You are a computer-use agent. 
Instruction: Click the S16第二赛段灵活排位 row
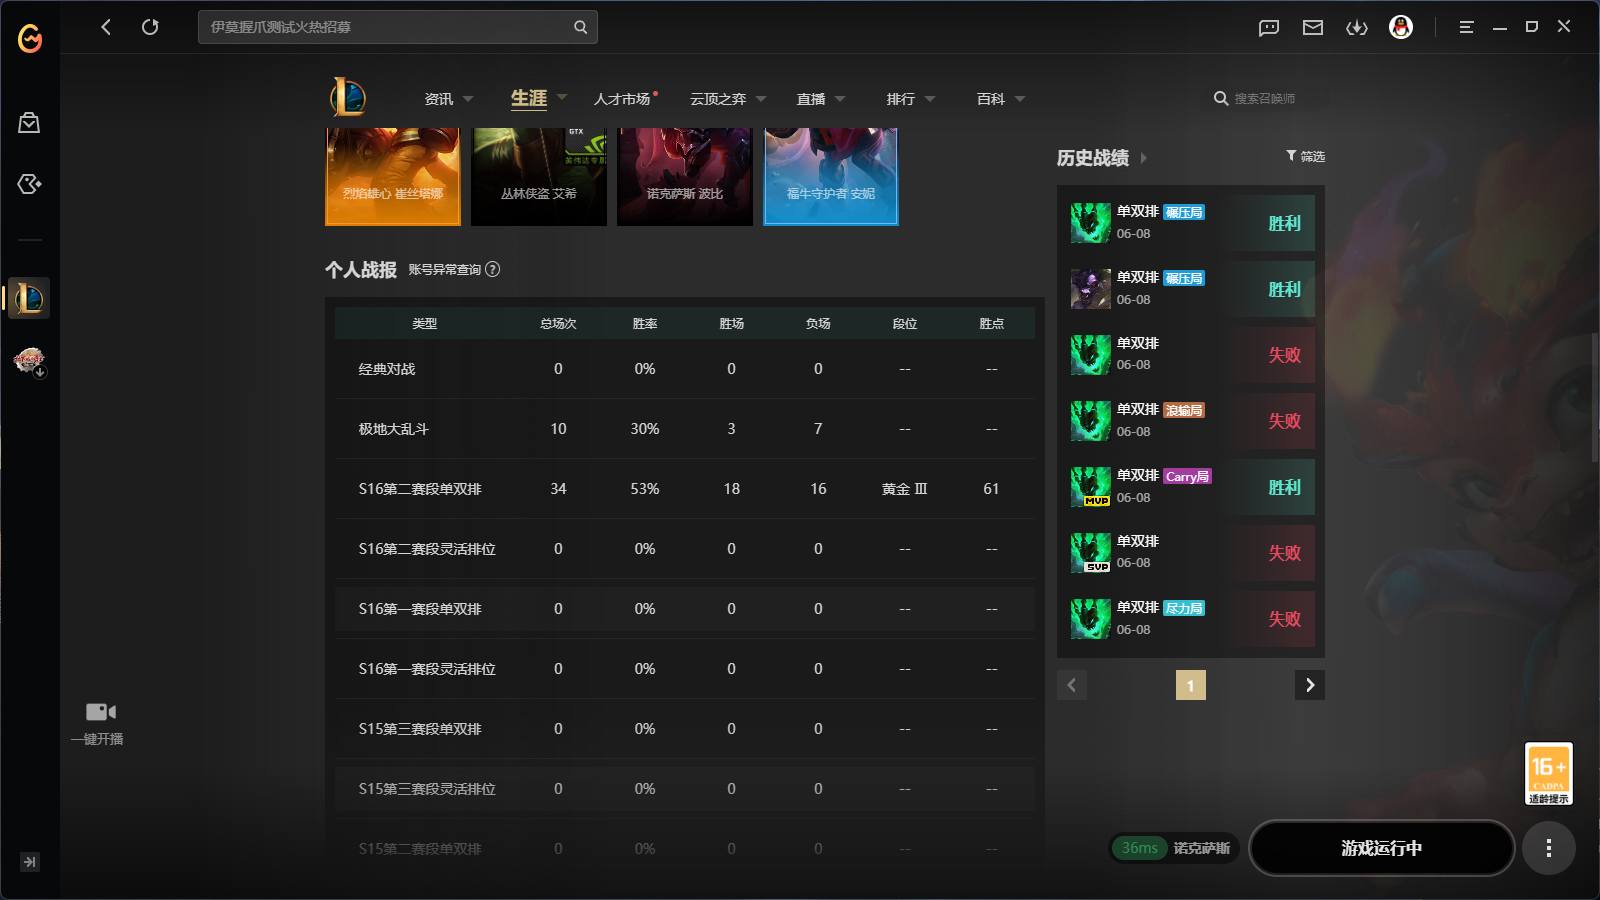point(685,549)
